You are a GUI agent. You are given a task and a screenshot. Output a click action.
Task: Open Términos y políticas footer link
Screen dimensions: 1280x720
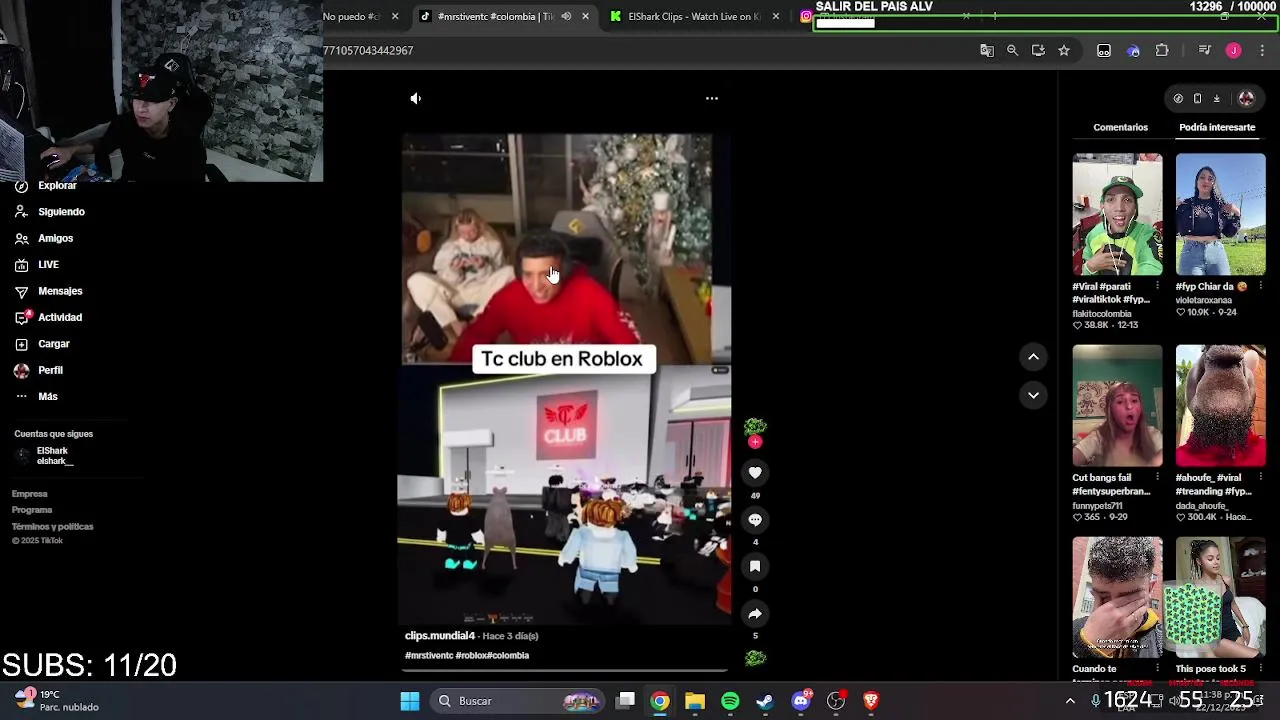(52, 527)
